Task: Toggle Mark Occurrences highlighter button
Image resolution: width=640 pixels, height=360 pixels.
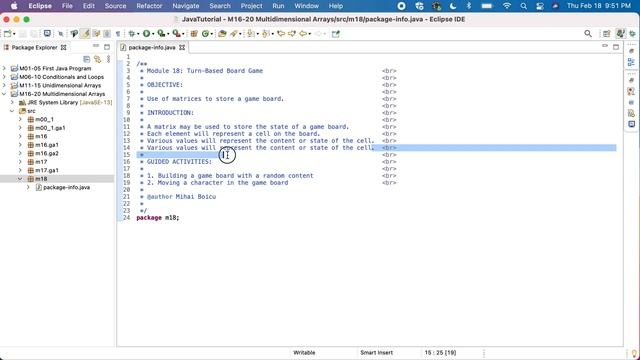Action: pos(85,34)
